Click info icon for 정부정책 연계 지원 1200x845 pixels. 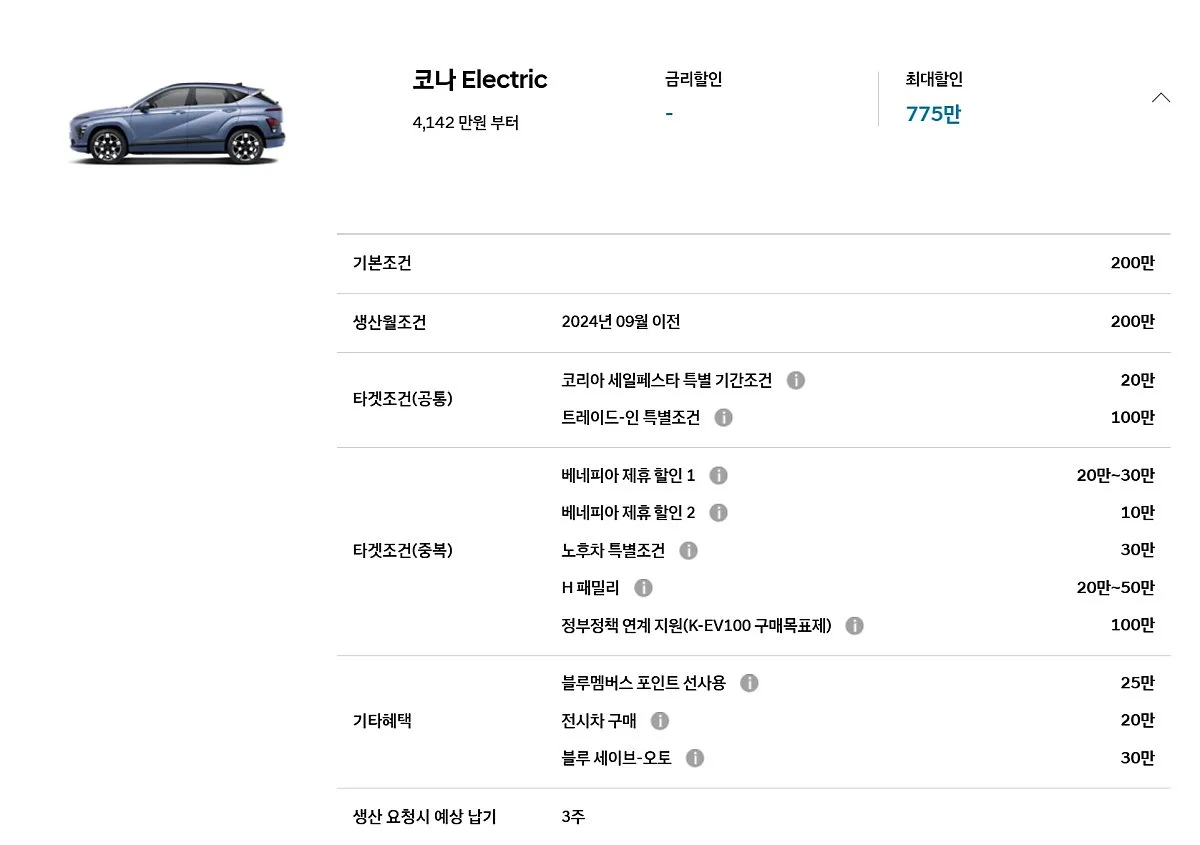click(854, 625)
